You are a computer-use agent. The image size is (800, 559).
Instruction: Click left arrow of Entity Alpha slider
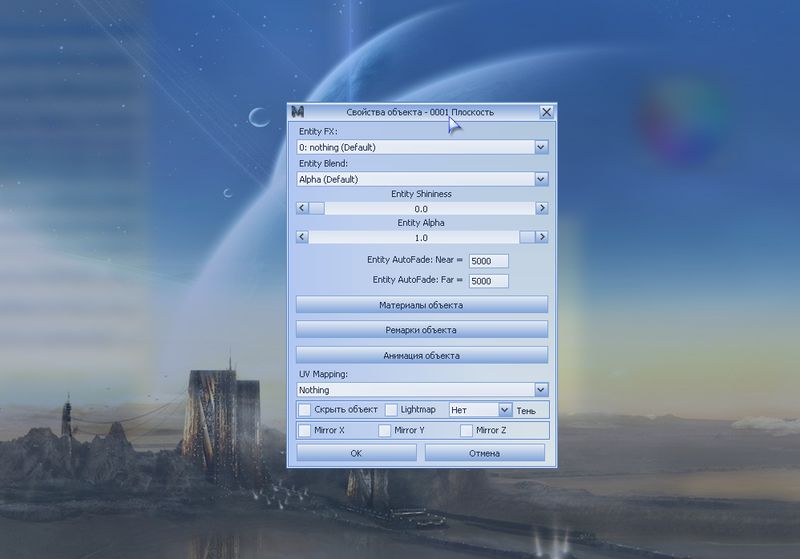click(302, 237)
